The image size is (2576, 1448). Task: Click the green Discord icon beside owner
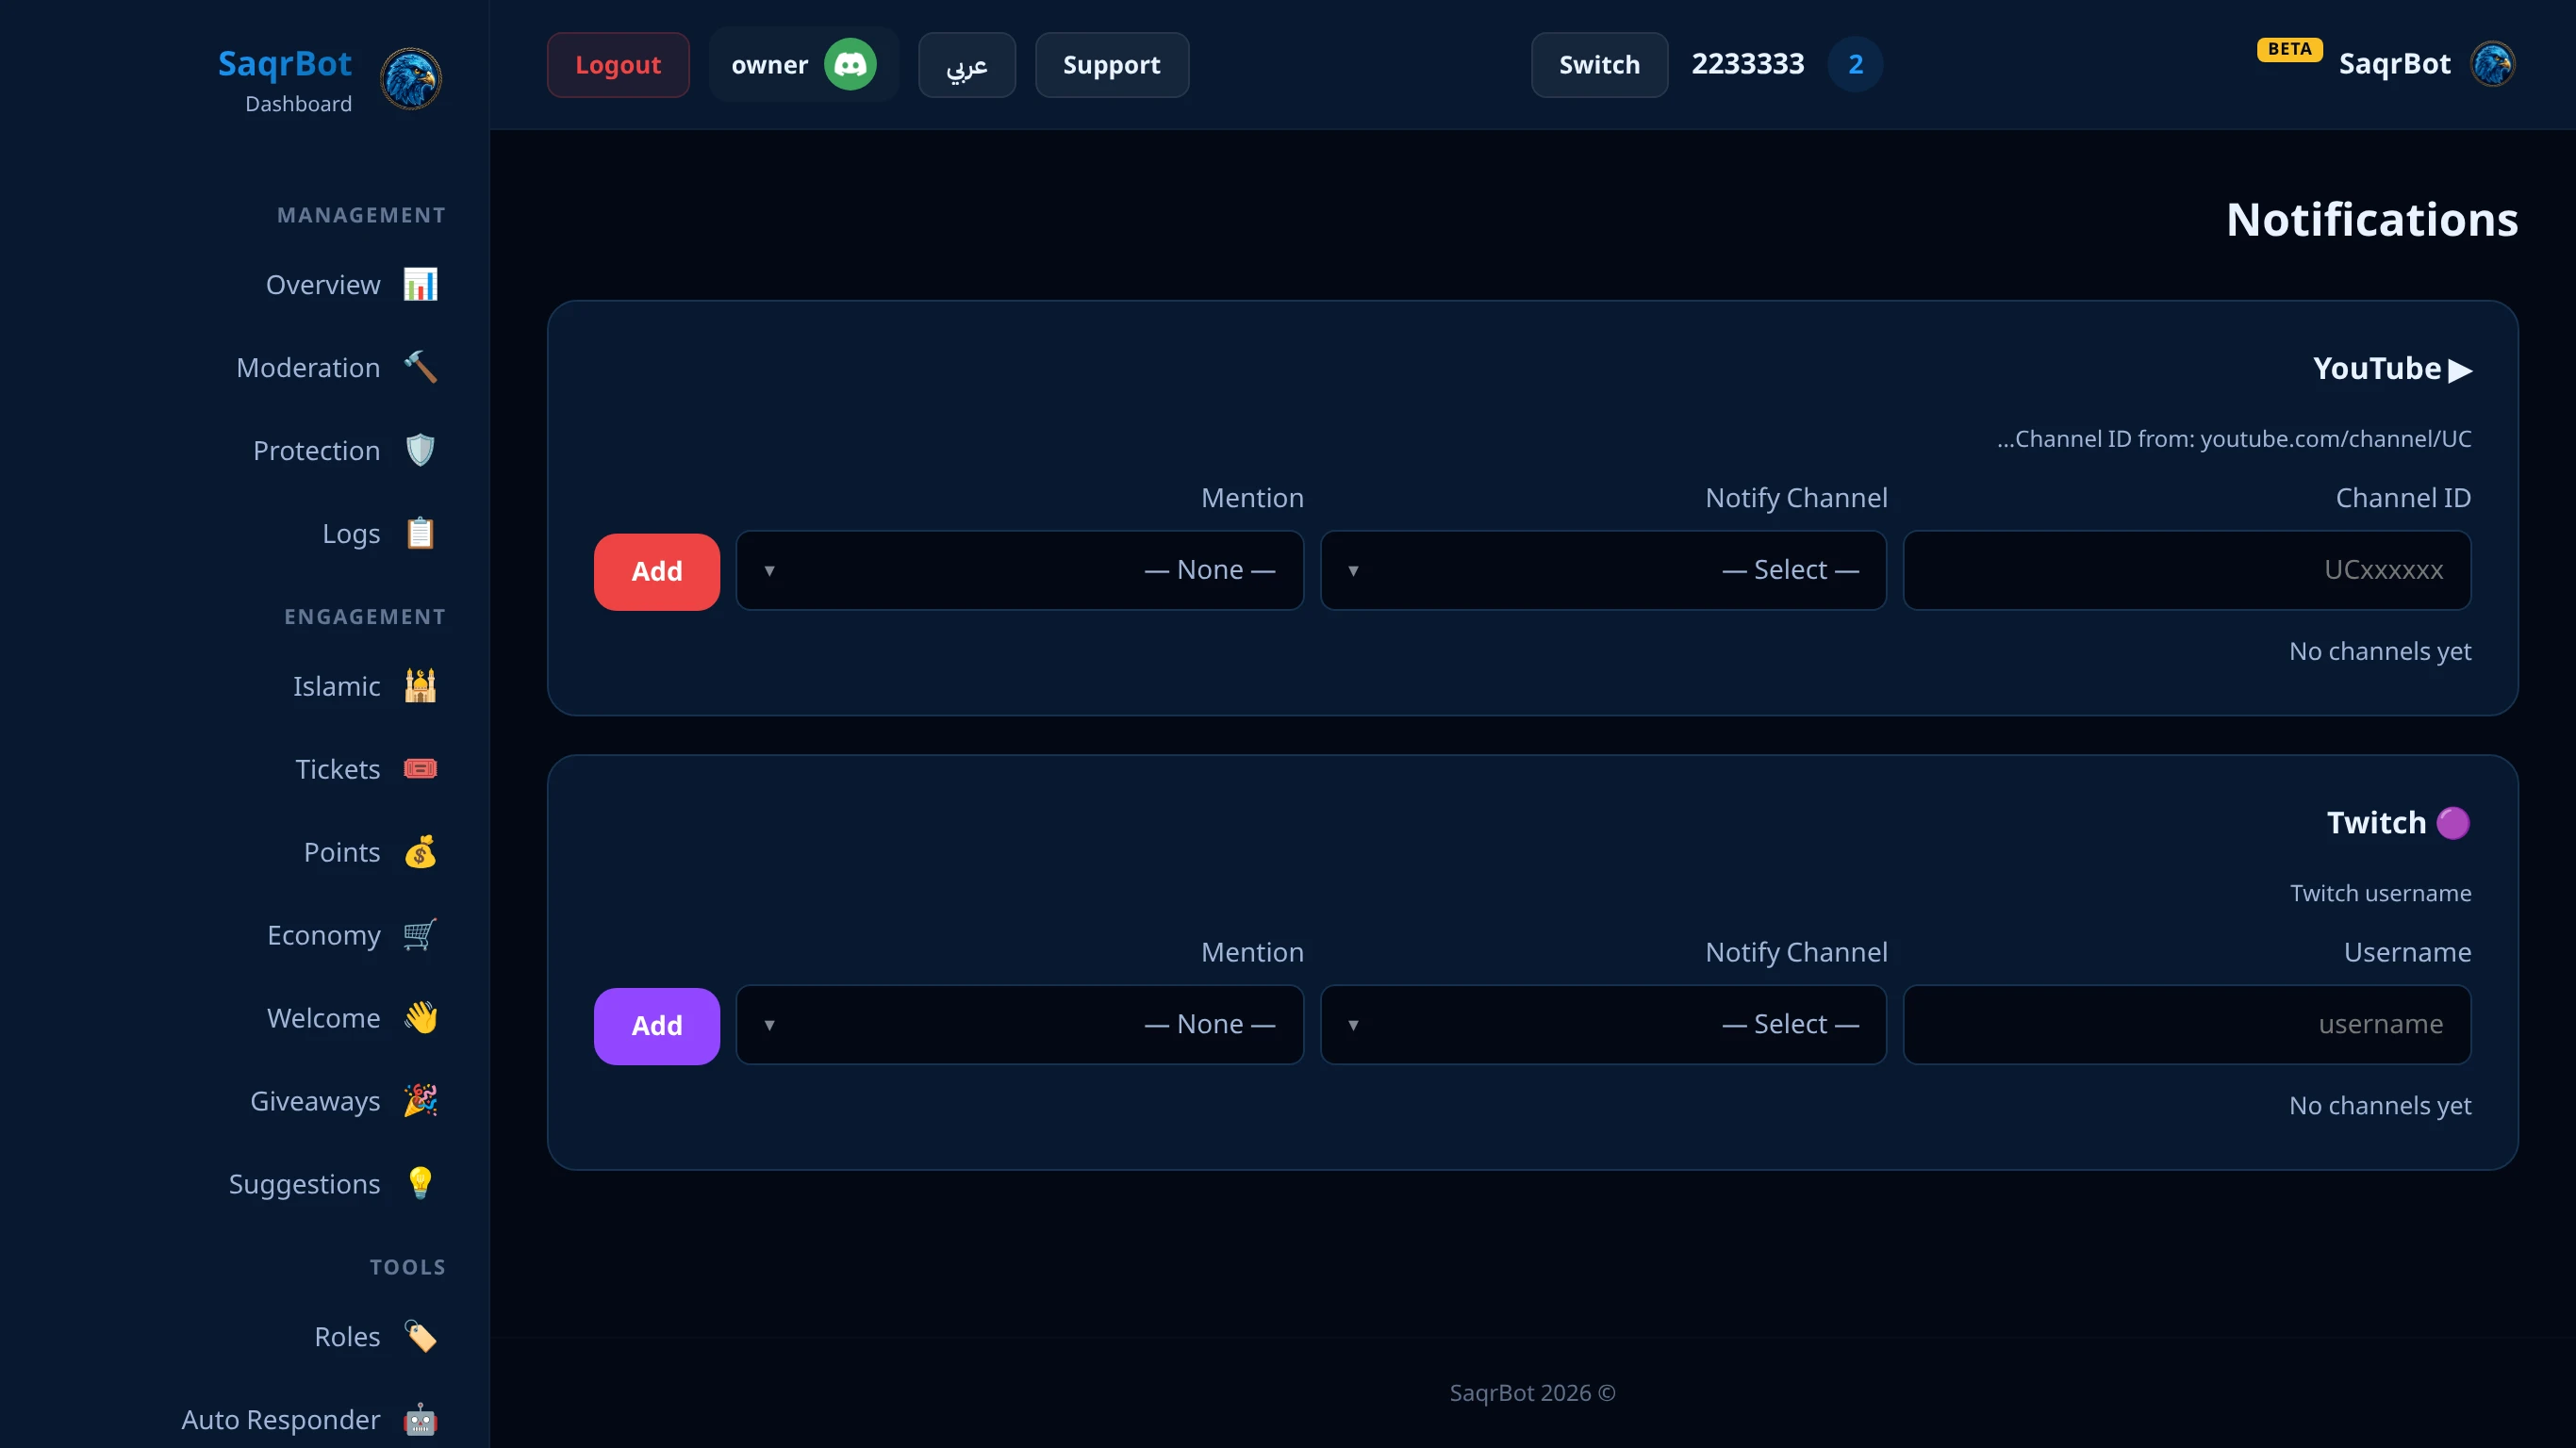(850, 65)
